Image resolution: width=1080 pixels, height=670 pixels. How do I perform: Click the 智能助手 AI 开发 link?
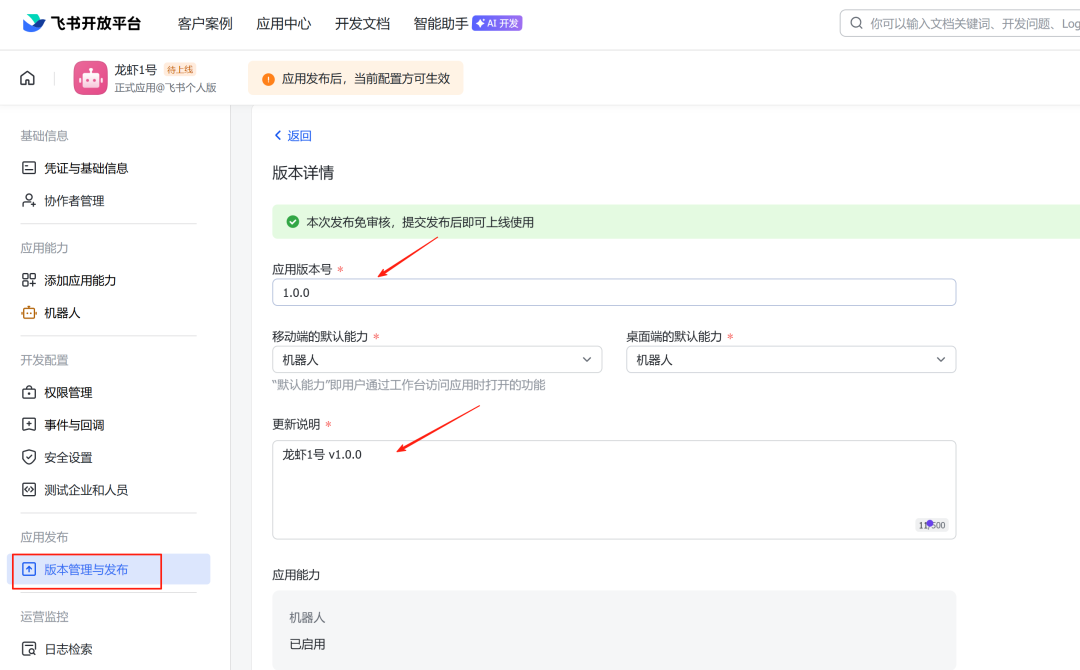467,23
